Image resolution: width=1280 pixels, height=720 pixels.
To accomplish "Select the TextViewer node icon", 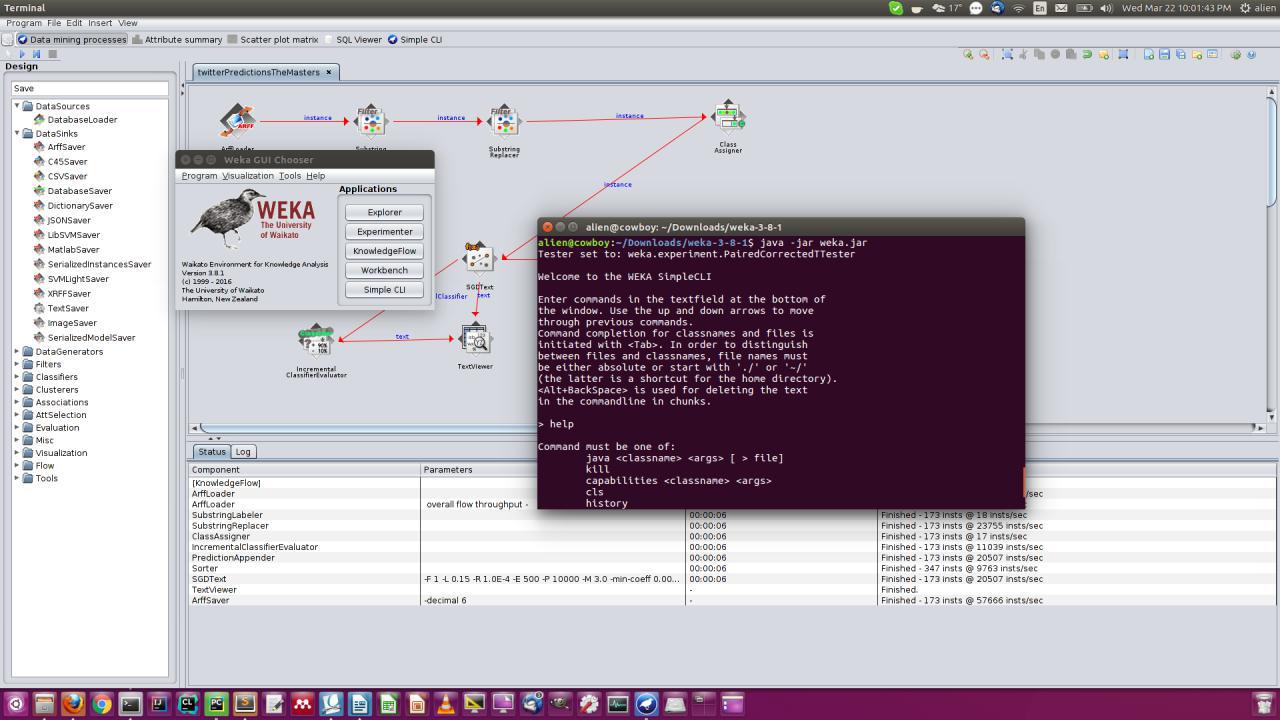I will pos(475,340).
